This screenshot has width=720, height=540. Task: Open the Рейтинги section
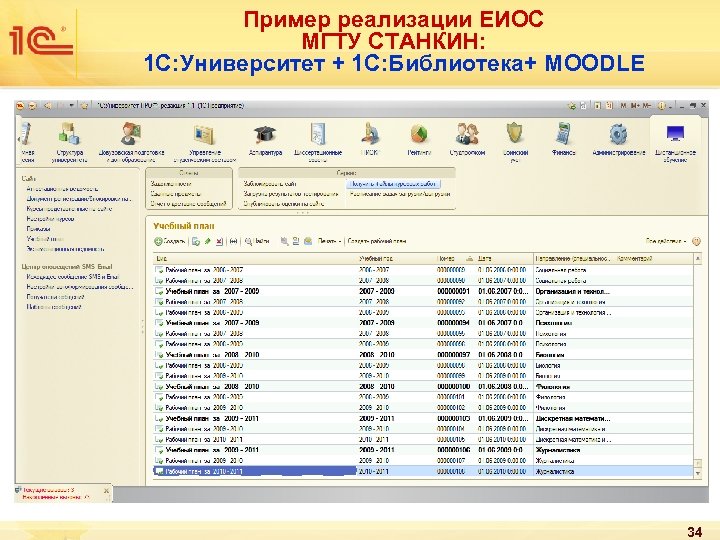coord(419,141)
